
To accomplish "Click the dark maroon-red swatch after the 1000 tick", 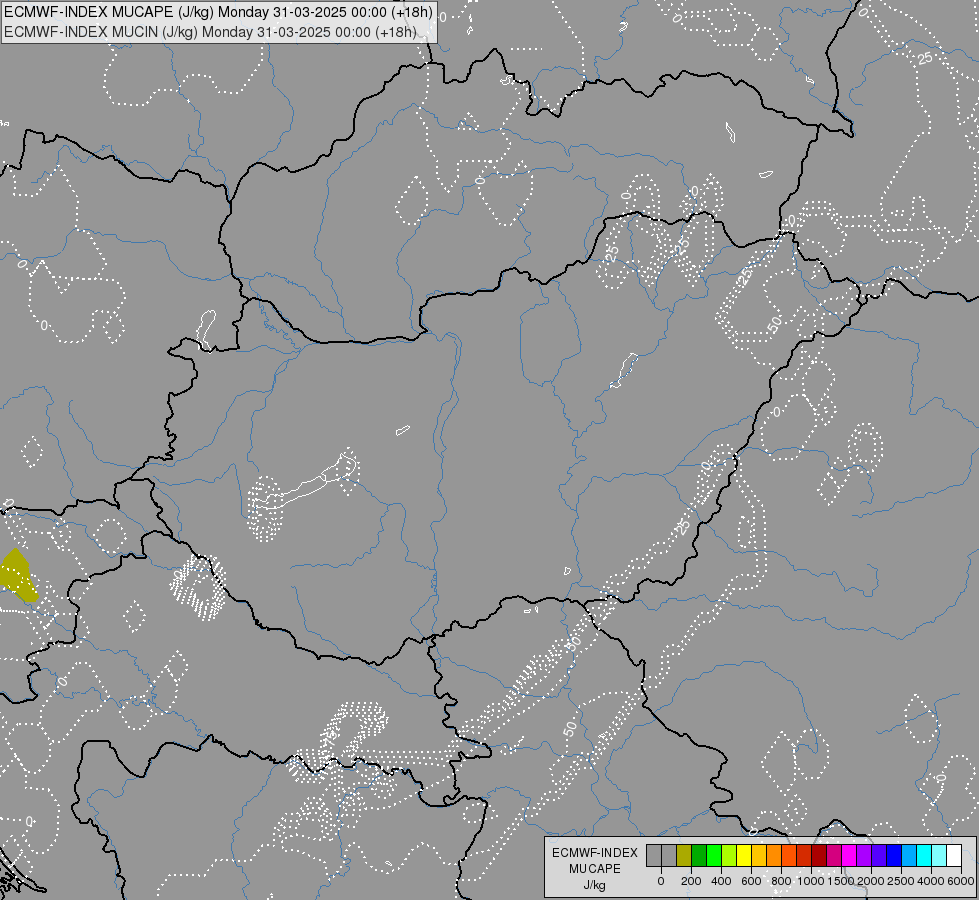I will pos(819,856).
